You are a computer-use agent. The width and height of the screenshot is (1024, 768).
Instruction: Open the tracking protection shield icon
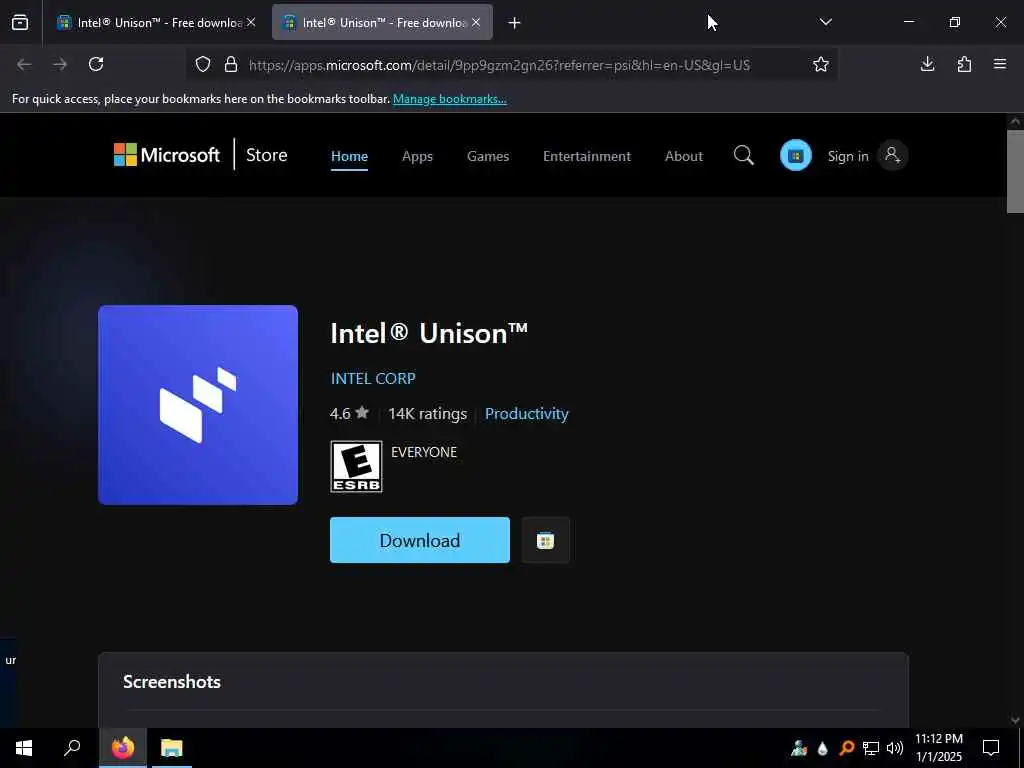pos(203,64)
